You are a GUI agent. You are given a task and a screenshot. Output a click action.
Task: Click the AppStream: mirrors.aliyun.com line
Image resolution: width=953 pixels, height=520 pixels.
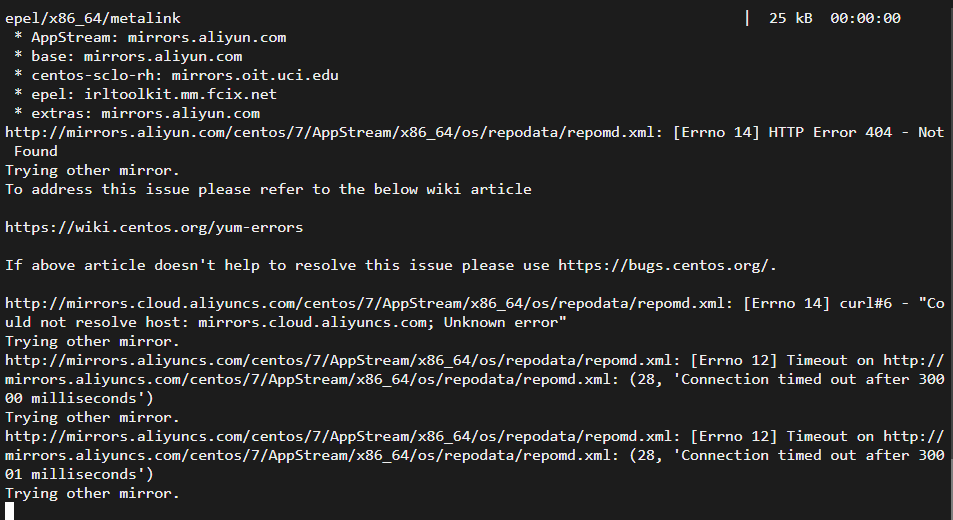pos(150,38)
